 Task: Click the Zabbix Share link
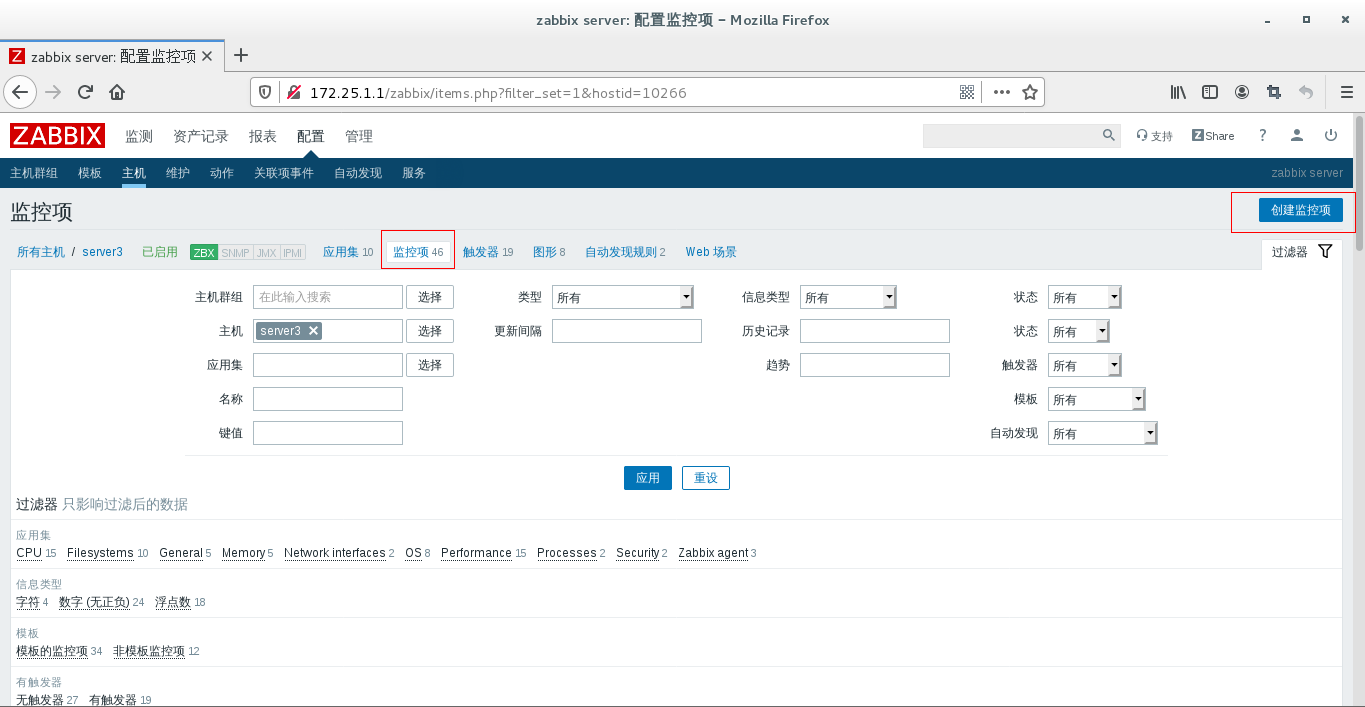[x=1213, y=136]
